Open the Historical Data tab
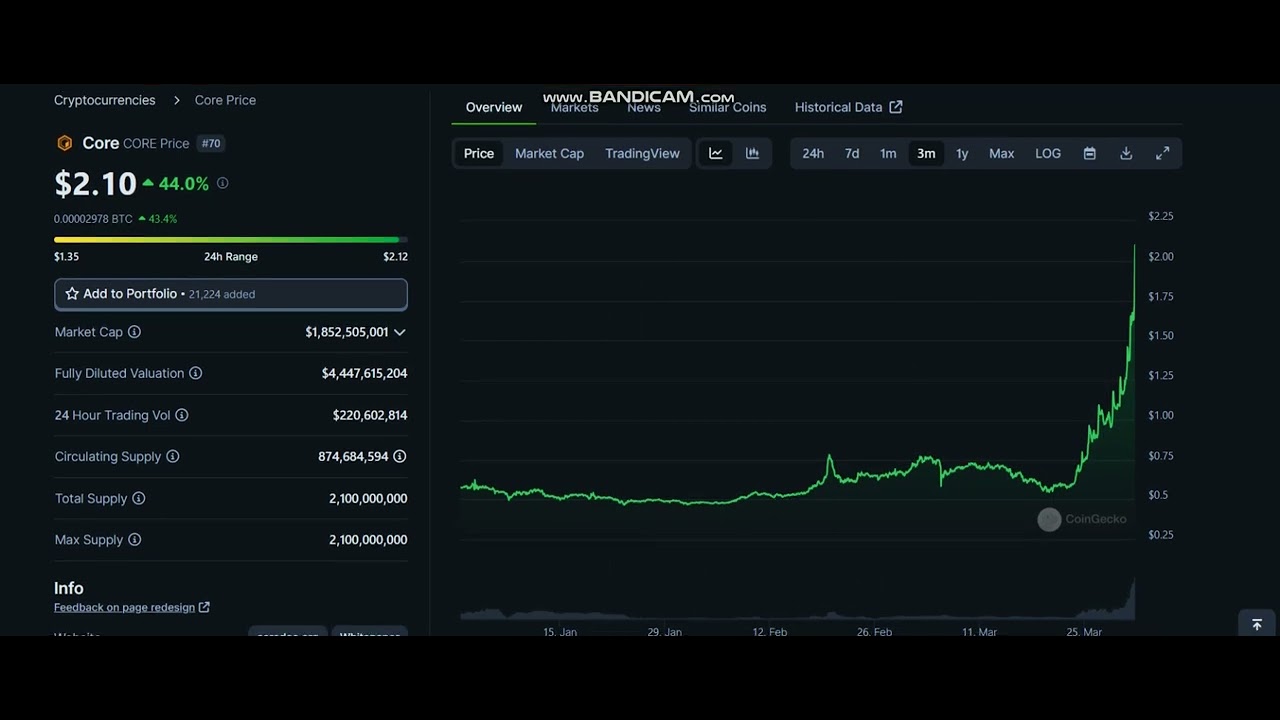Image resolution: width=1280 pixels, height=720 pixels. 848,107
